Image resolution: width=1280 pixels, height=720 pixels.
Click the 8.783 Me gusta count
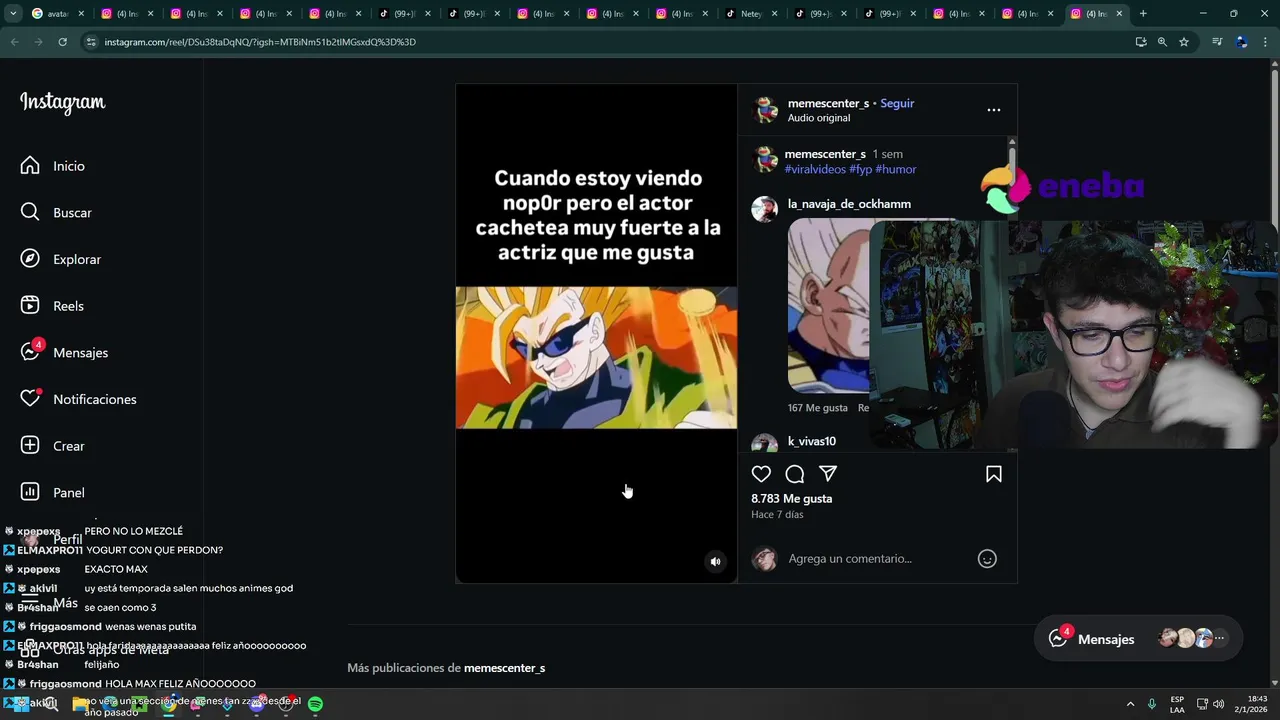[x=792, y=498]
